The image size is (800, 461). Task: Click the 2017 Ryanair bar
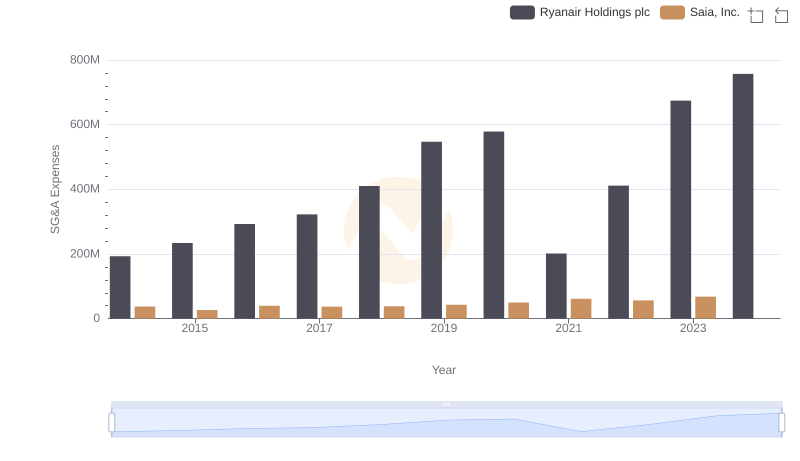[307, 266]
